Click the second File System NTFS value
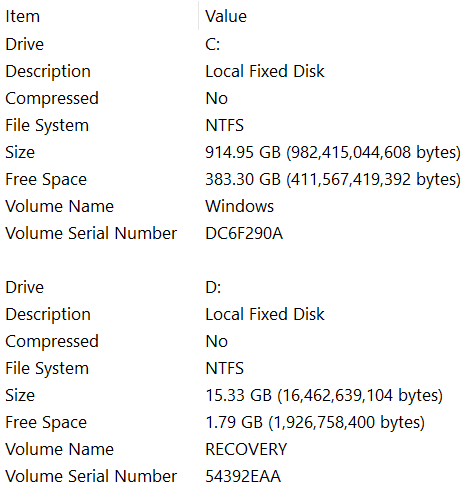Image resolution: width=471 pixels, height=489 pixels. pyautogui.click(x=225, y=368)
